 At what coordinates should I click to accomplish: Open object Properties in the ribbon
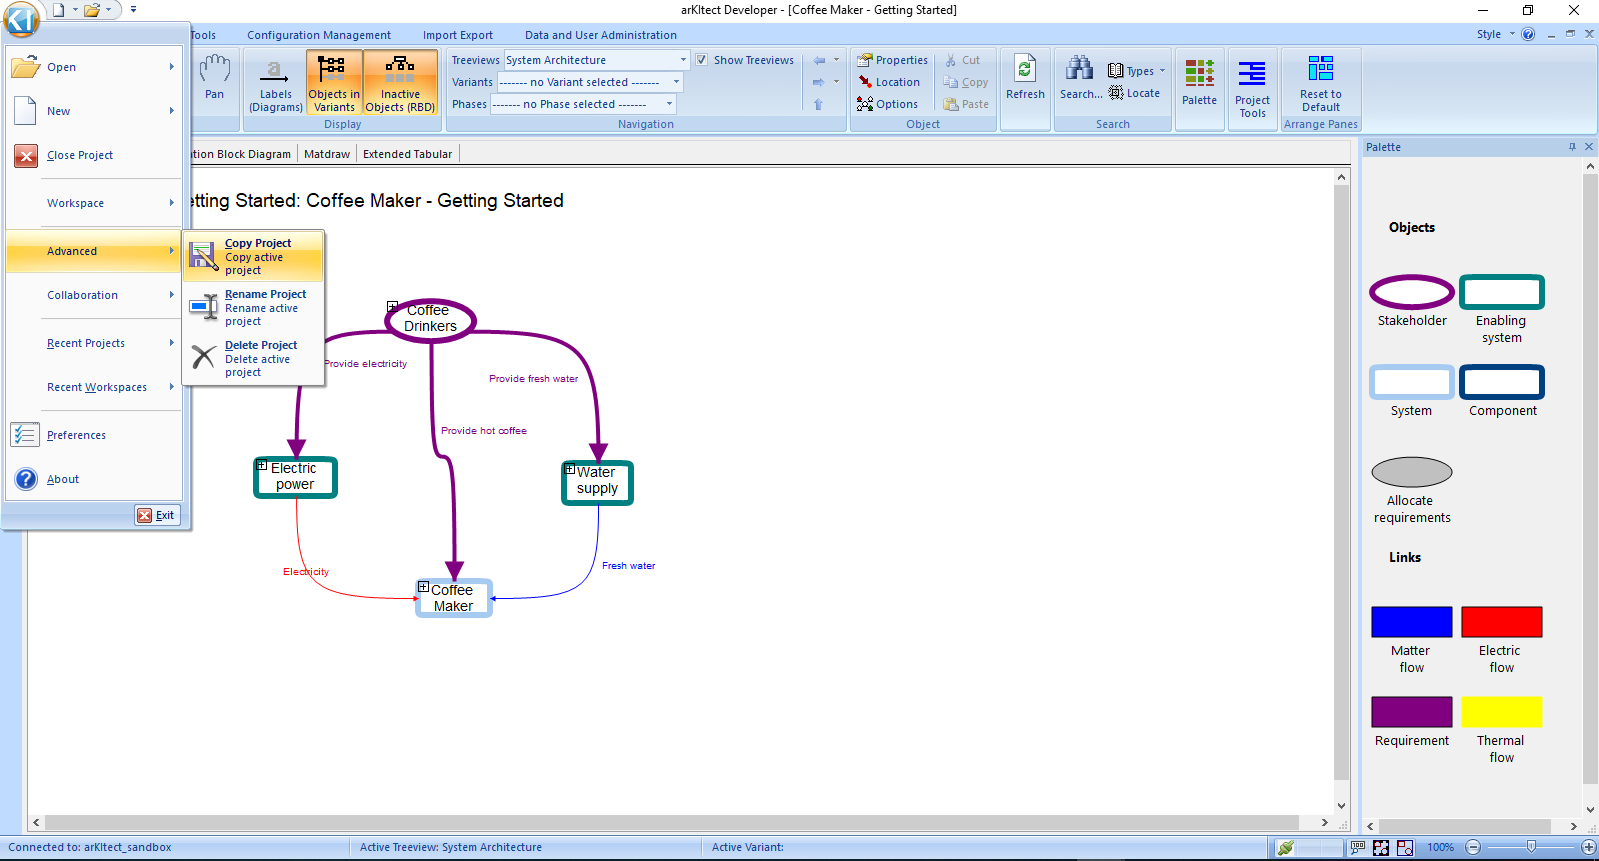point(892,60)
